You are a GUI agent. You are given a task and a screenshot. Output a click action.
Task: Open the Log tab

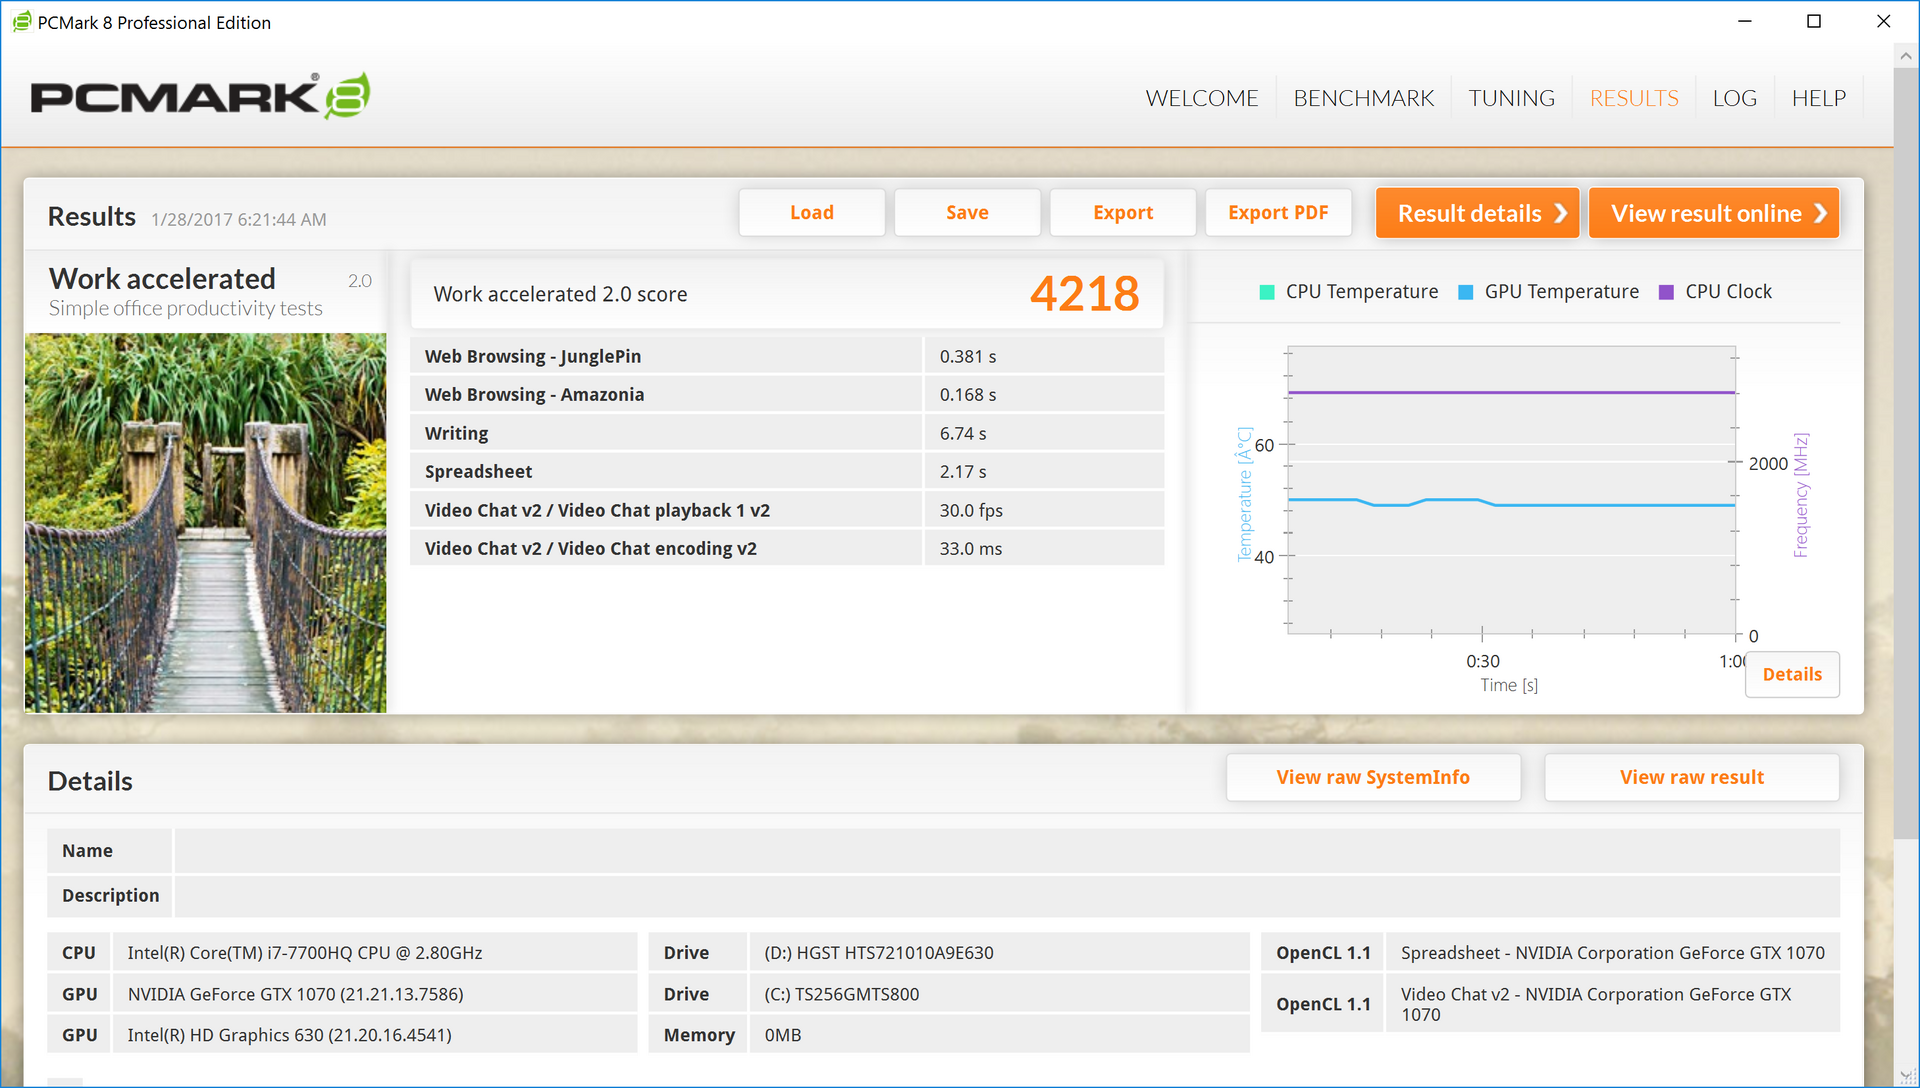(x=1734, y=98)
